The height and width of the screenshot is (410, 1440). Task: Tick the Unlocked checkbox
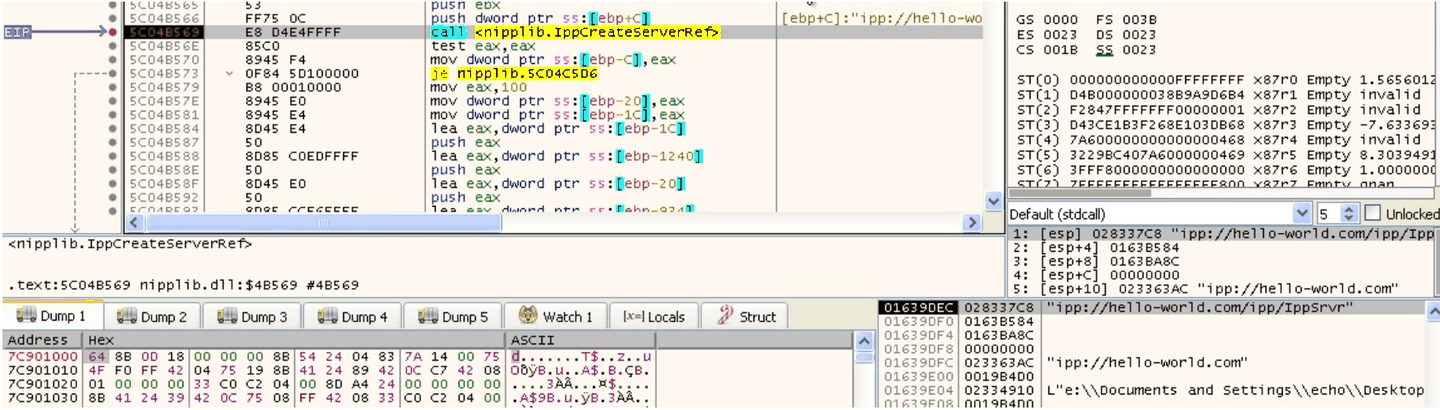click(x=1373, y=214)
